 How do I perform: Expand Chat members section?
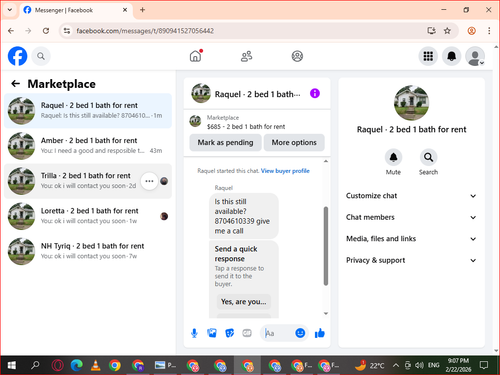tap(411, 217)
